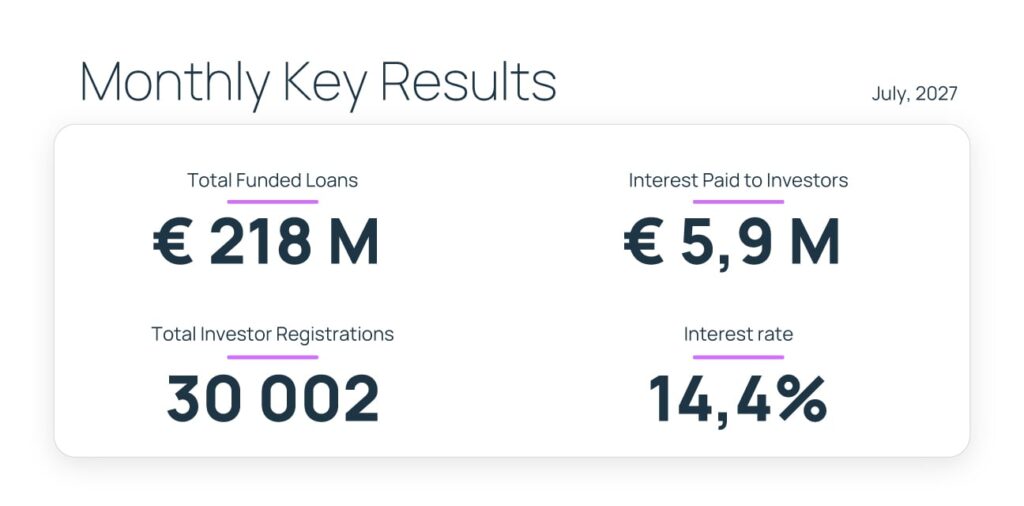
Task: Click purple underline beneath Interest Paid to Investors
Action: (x=738, y=202)
